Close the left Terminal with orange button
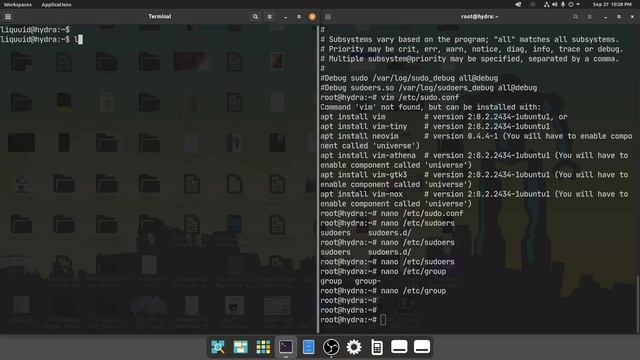Screen dimensions: 640x360 point(312,17)
